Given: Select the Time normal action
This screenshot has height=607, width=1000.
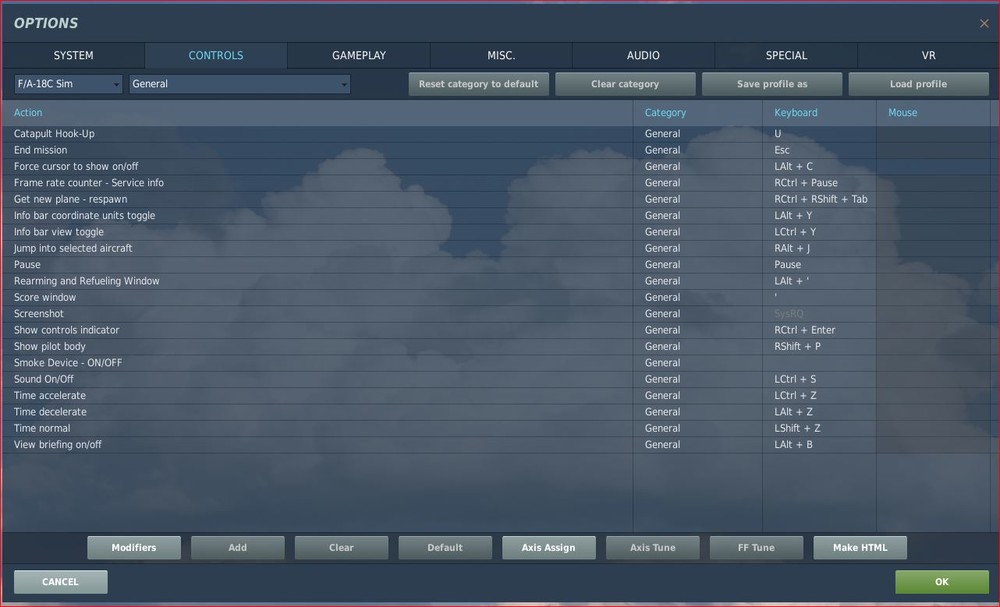Looking at the screenshot, I should coord(317,428).
